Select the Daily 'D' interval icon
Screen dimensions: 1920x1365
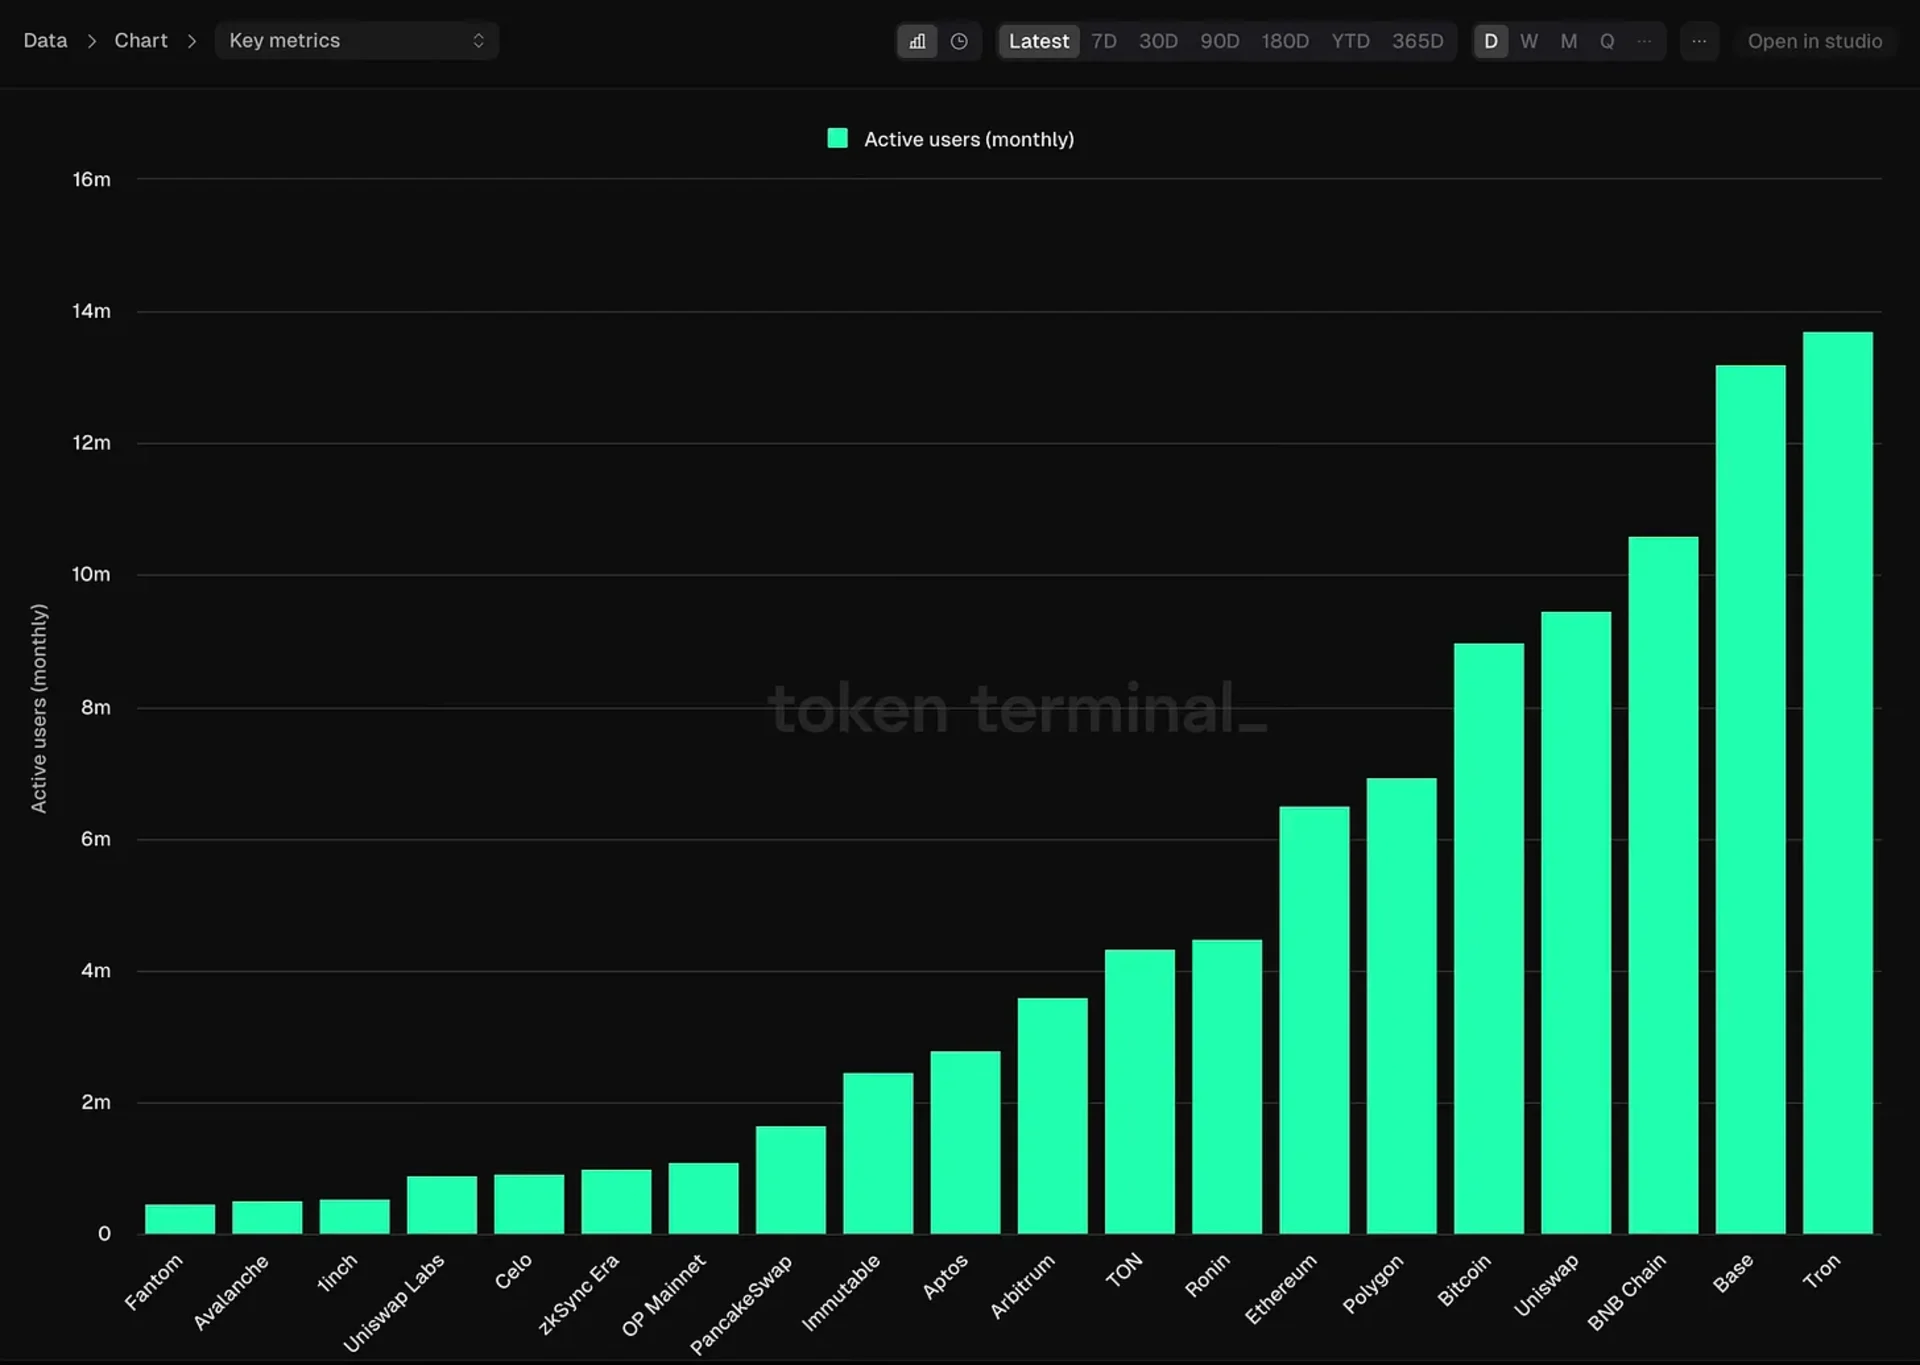(1490, 40)
